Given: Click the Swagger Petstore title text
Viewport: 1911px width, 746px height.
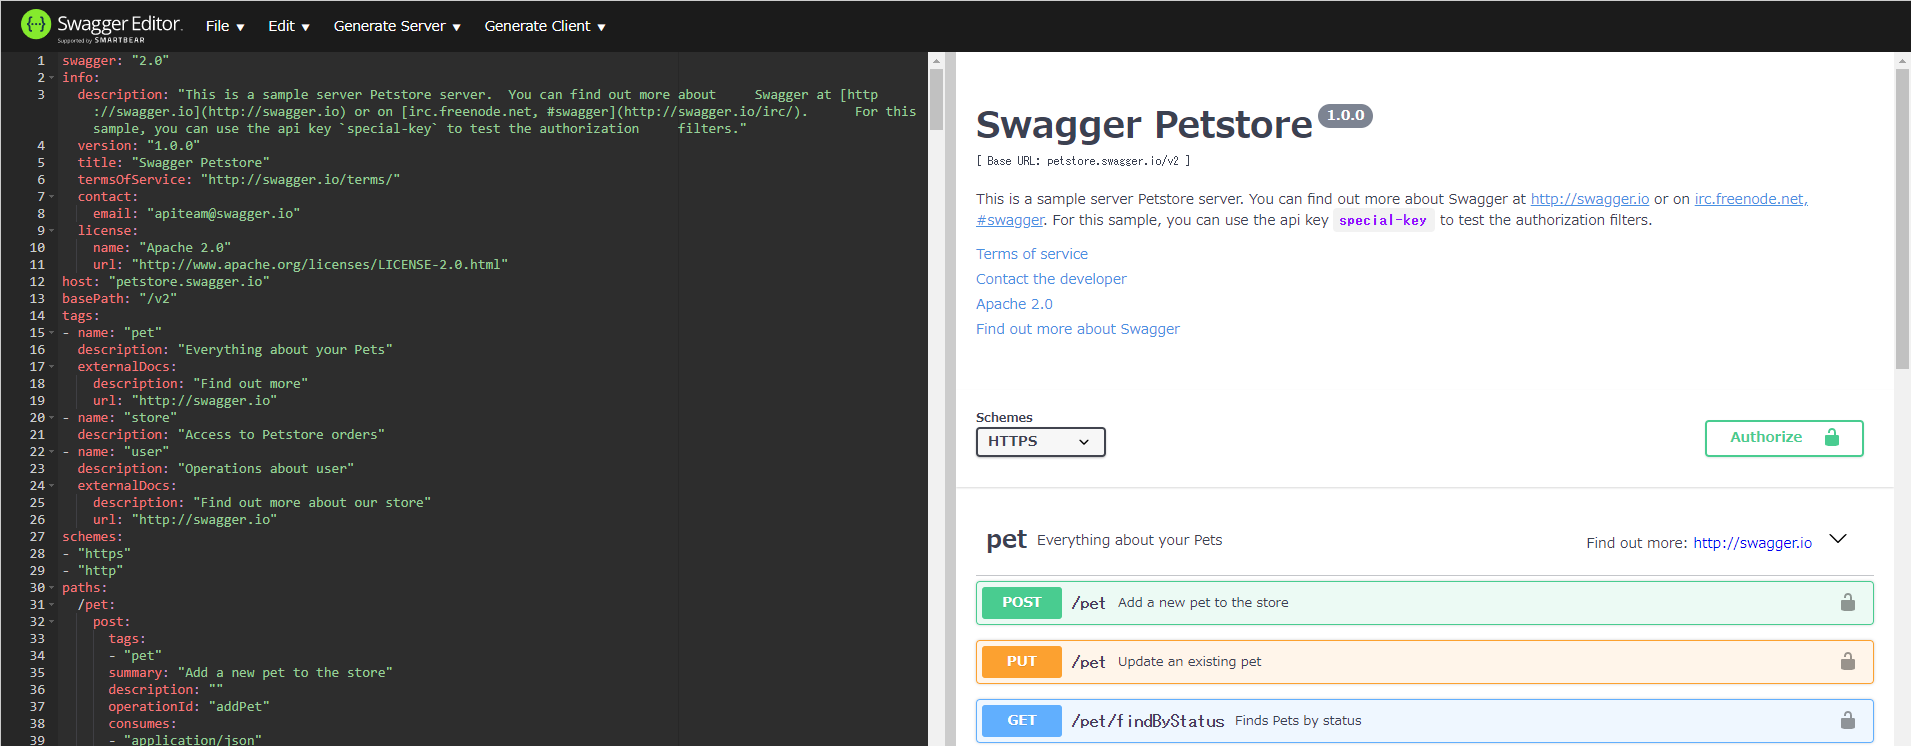Looking at the screenshot, I should 1144,125.
